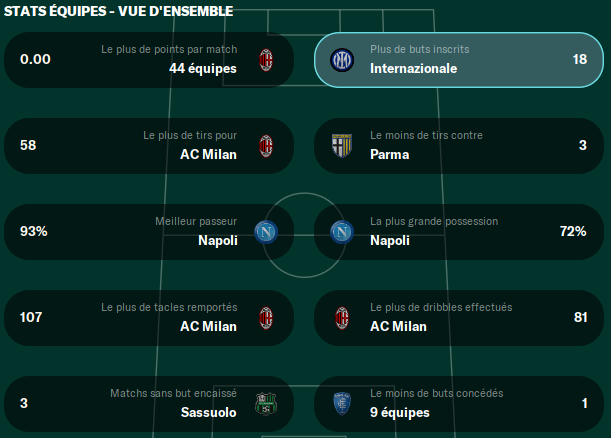Viewport: 611px width, 438px height.
Task: Click the 72% possession value
Action: click(x=573, y=231)
